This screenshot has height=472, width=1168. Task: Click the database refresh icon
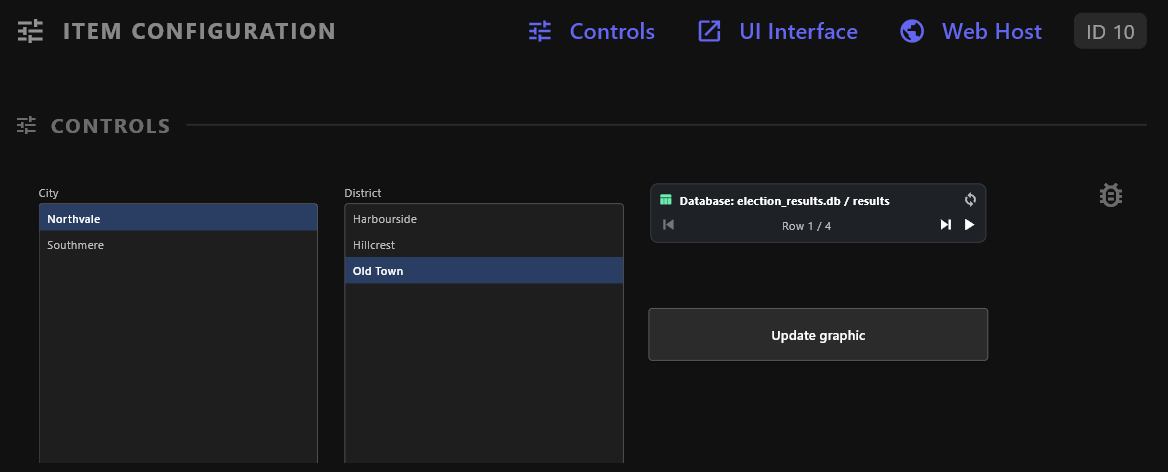(970, 200)
